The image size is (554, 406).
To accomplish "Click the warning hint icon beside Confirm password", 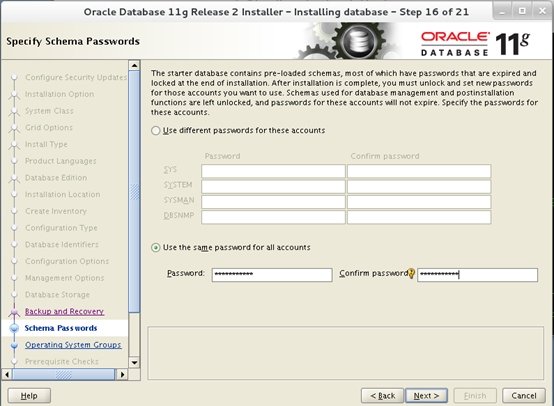I will point(411,273).
